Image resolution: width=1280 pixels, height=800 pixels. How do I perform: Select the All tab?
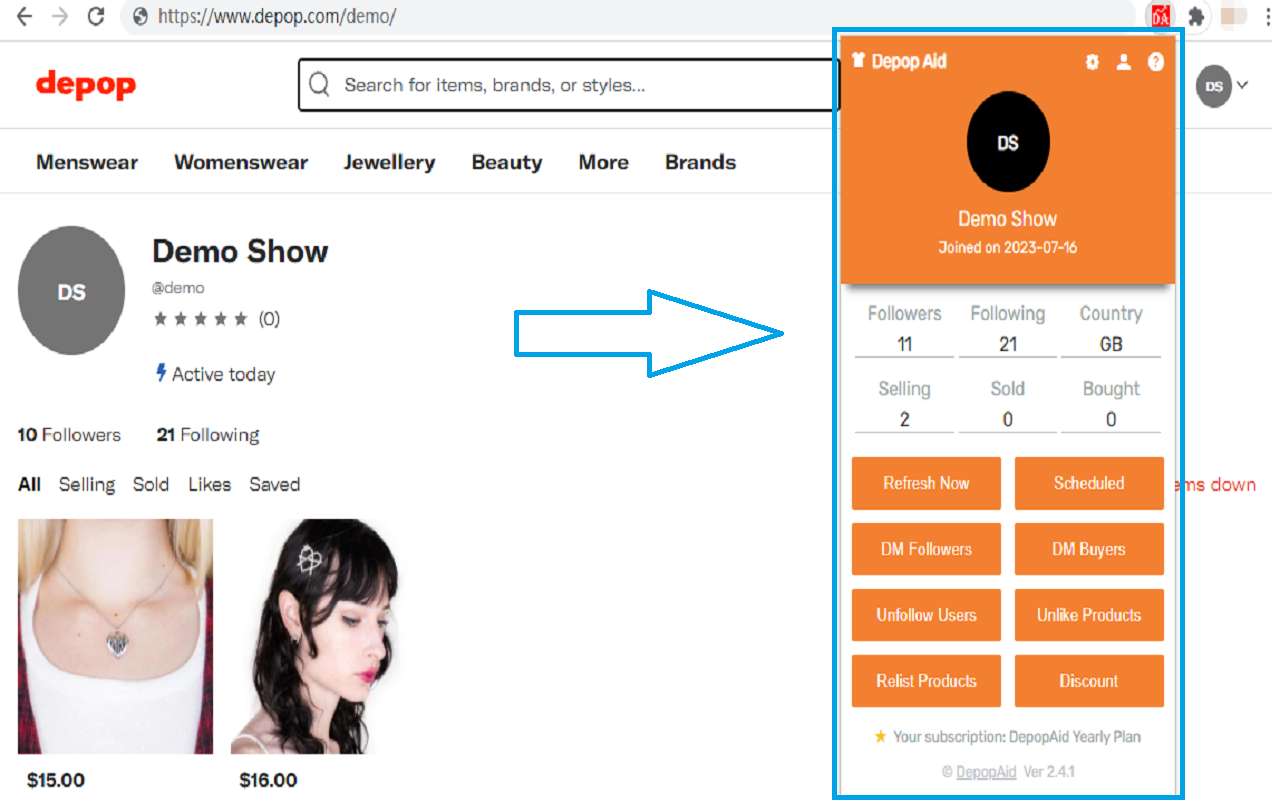tap(29, 484)
